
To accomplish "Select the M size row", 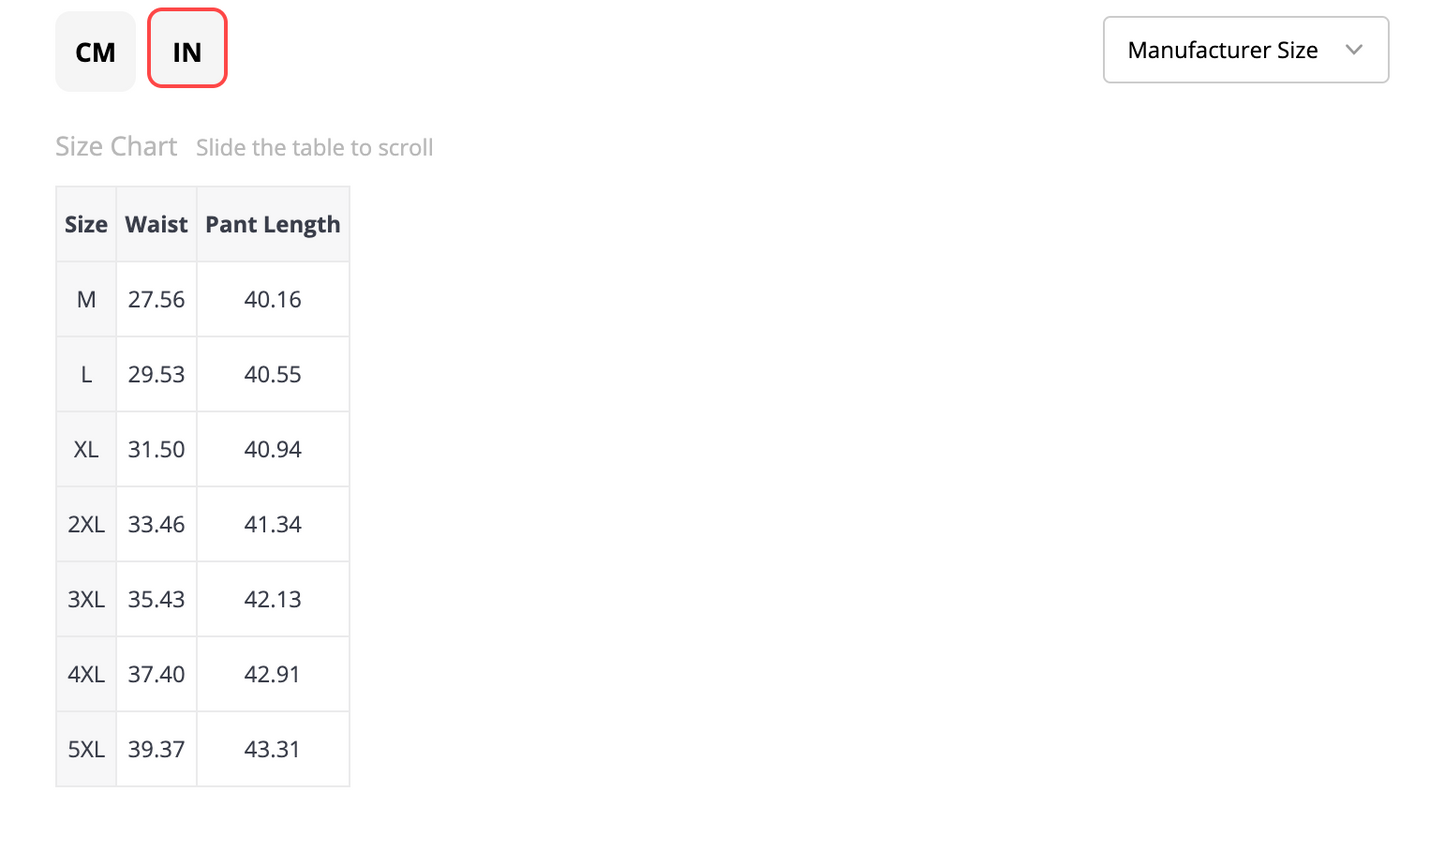I will pyautogui.click(x=202, y=299).
